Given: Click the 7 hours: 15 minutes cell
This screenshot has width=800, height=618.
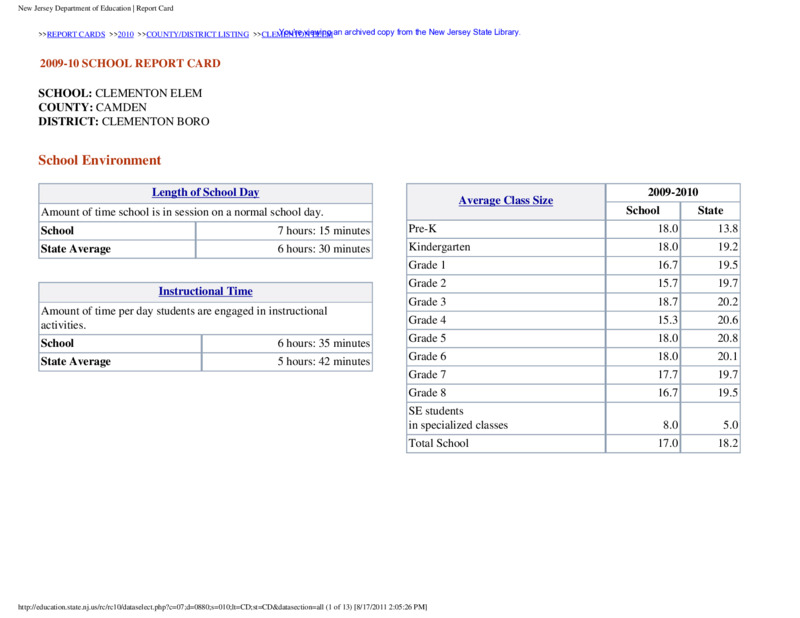Looking at the screenshot, I should click(284, 231).
